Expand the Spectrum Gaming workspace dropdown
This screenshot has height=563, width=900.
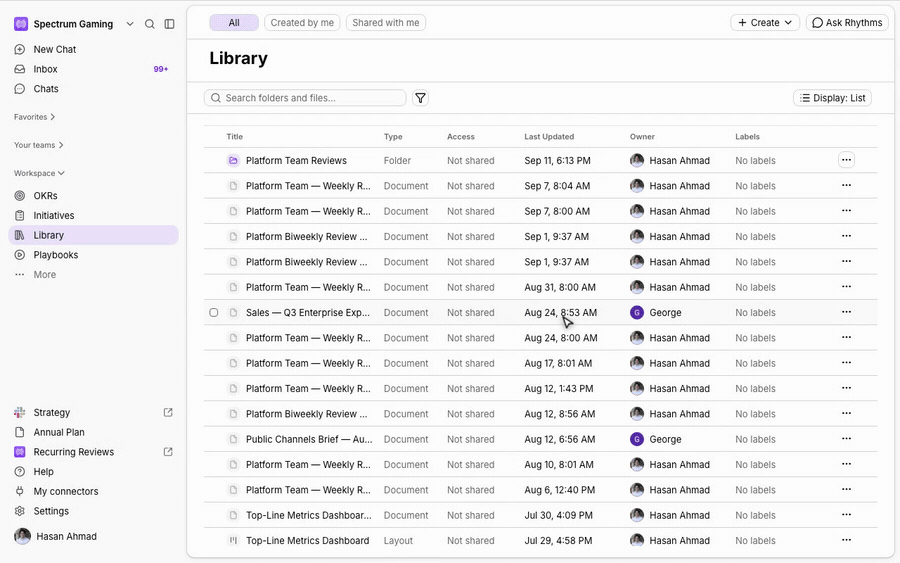(x=130, y=24)
